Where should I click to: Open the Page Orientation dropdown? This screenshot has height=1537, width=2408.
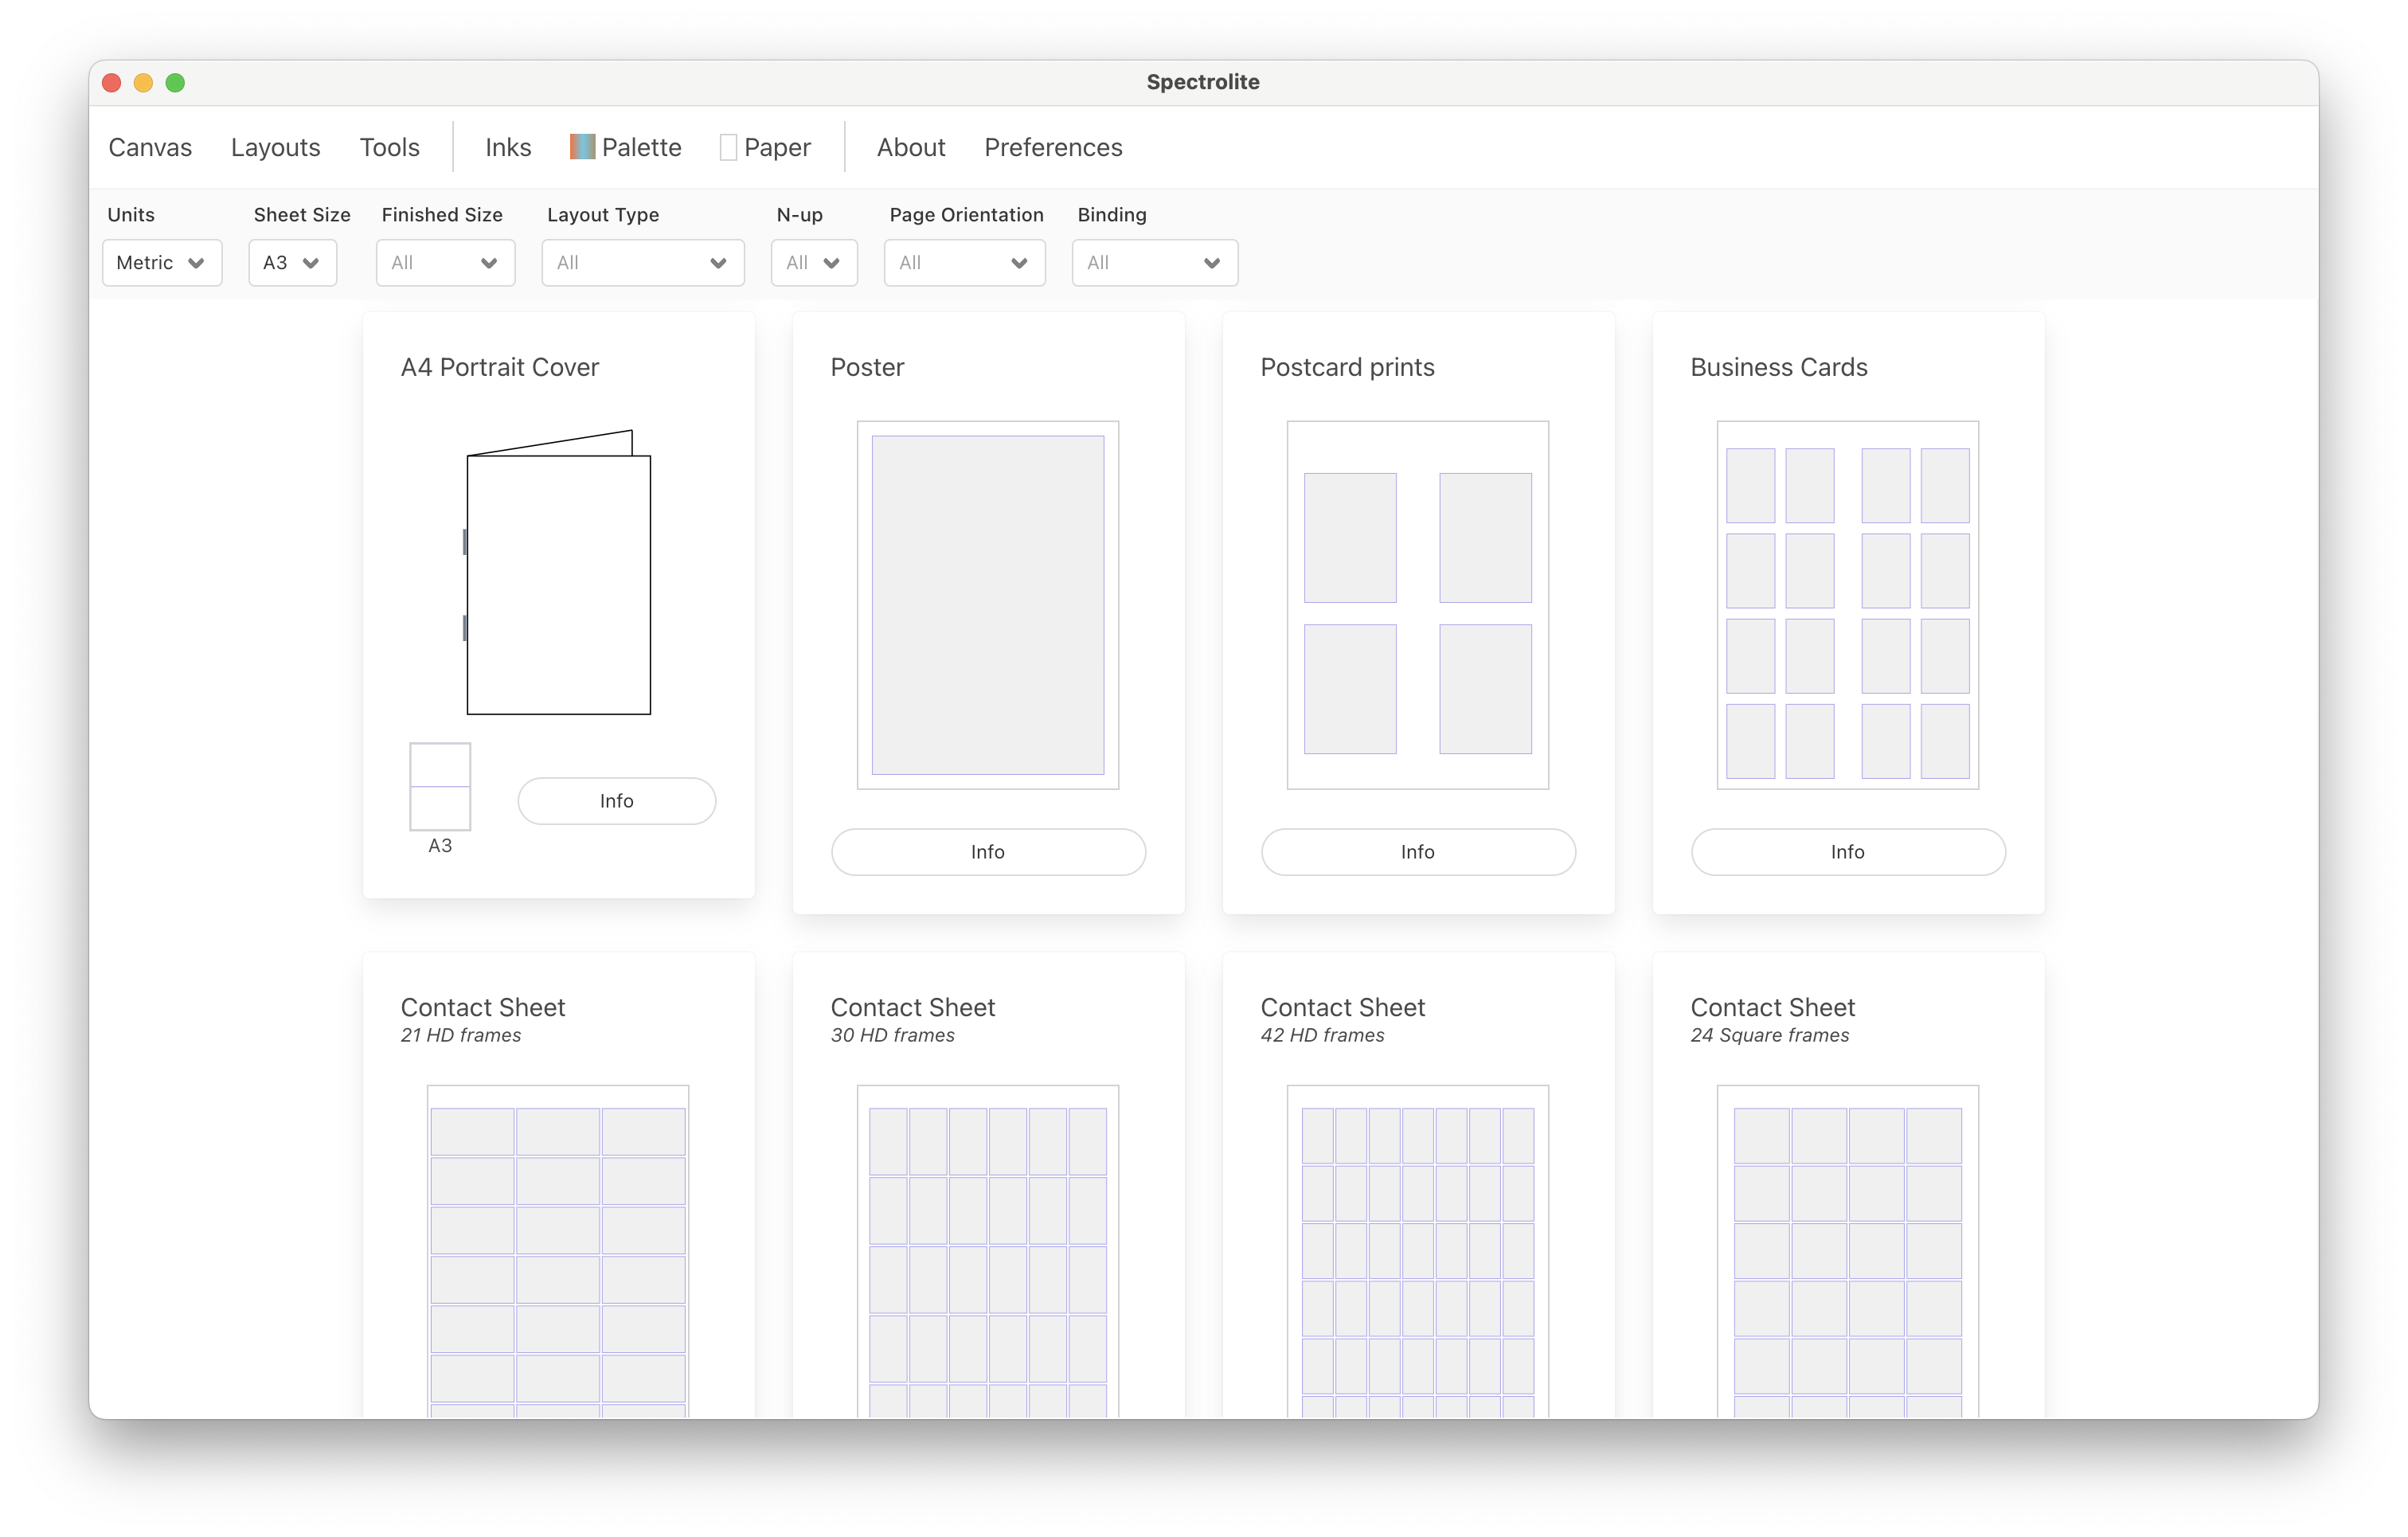click(964, 263)
